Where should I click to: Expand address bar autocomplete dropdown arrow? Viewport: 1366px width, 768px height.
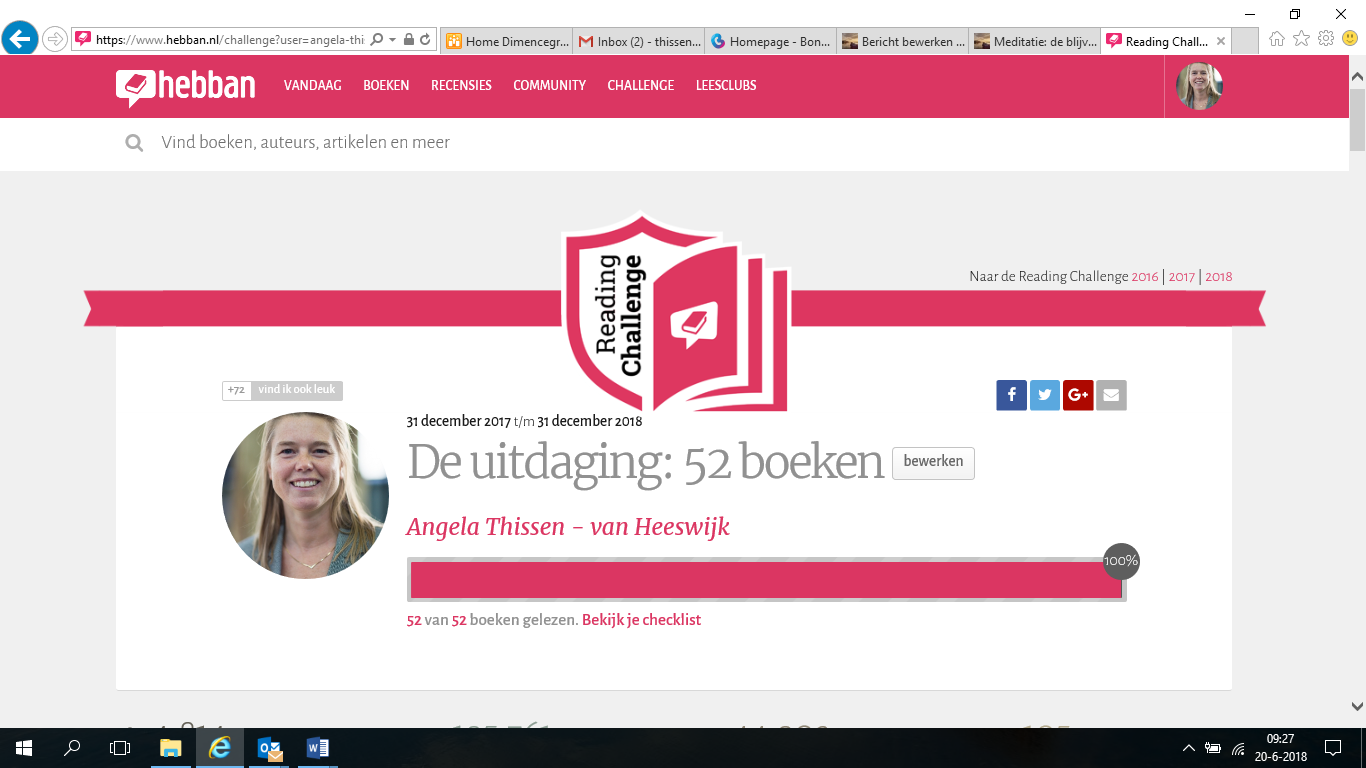coord(393,40)
